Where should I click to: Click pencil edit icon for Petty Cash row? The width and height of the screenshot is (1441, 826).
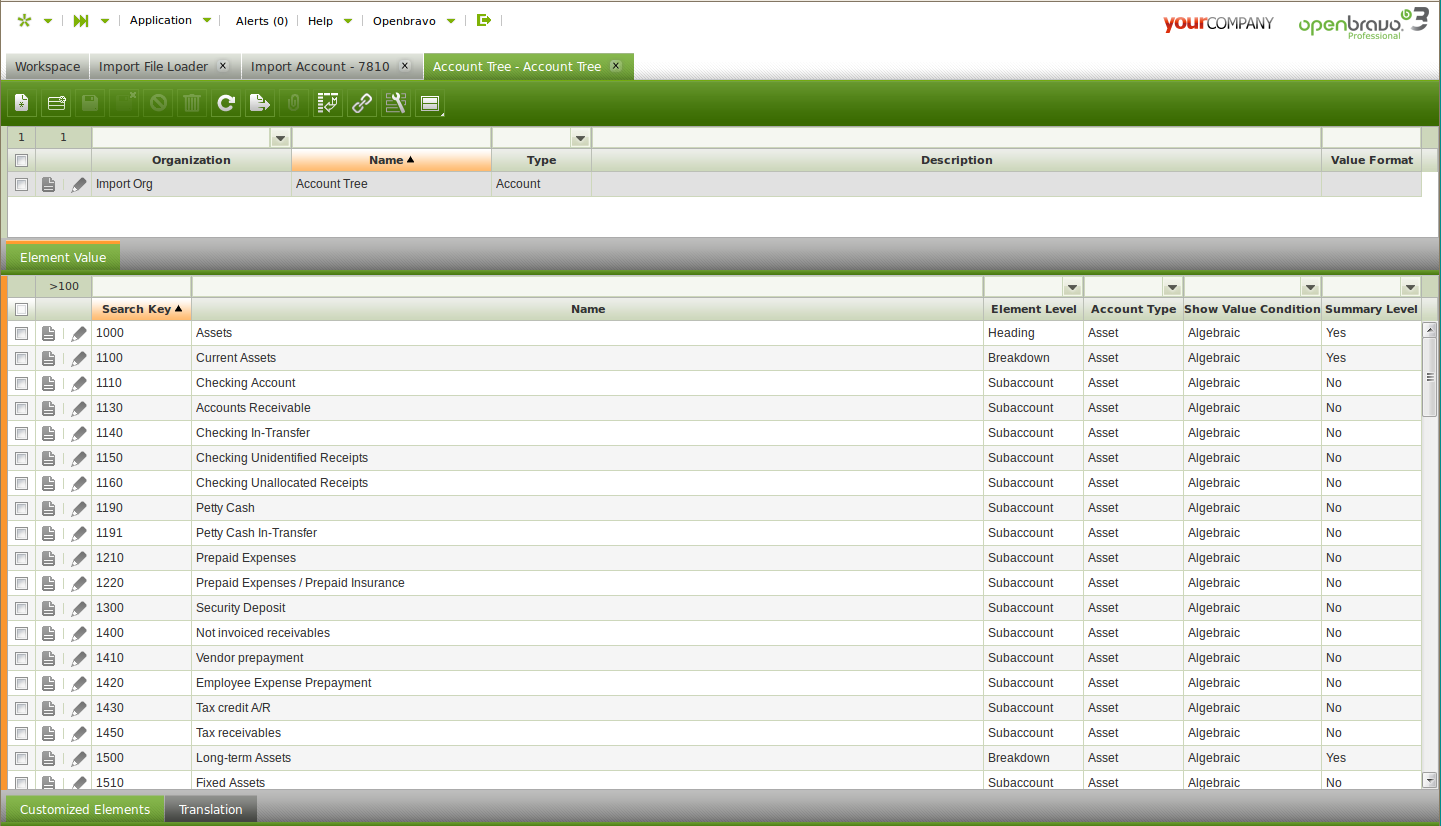click(79, 508)
